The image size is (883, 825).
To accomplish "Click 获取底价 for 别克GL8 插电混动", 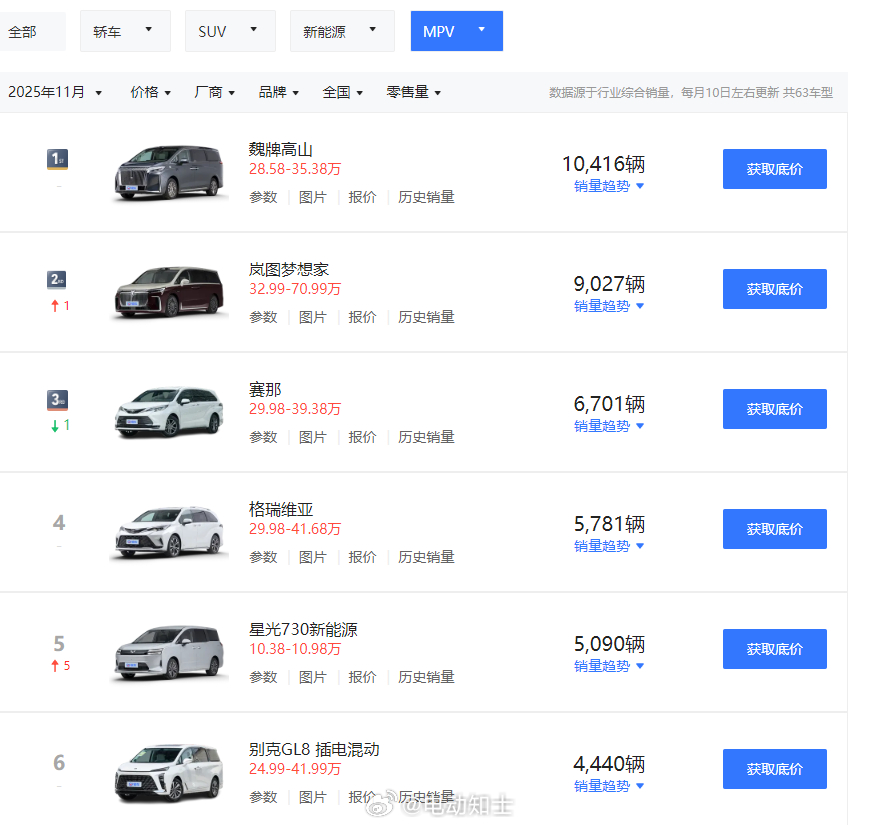I will coord(775,769).
